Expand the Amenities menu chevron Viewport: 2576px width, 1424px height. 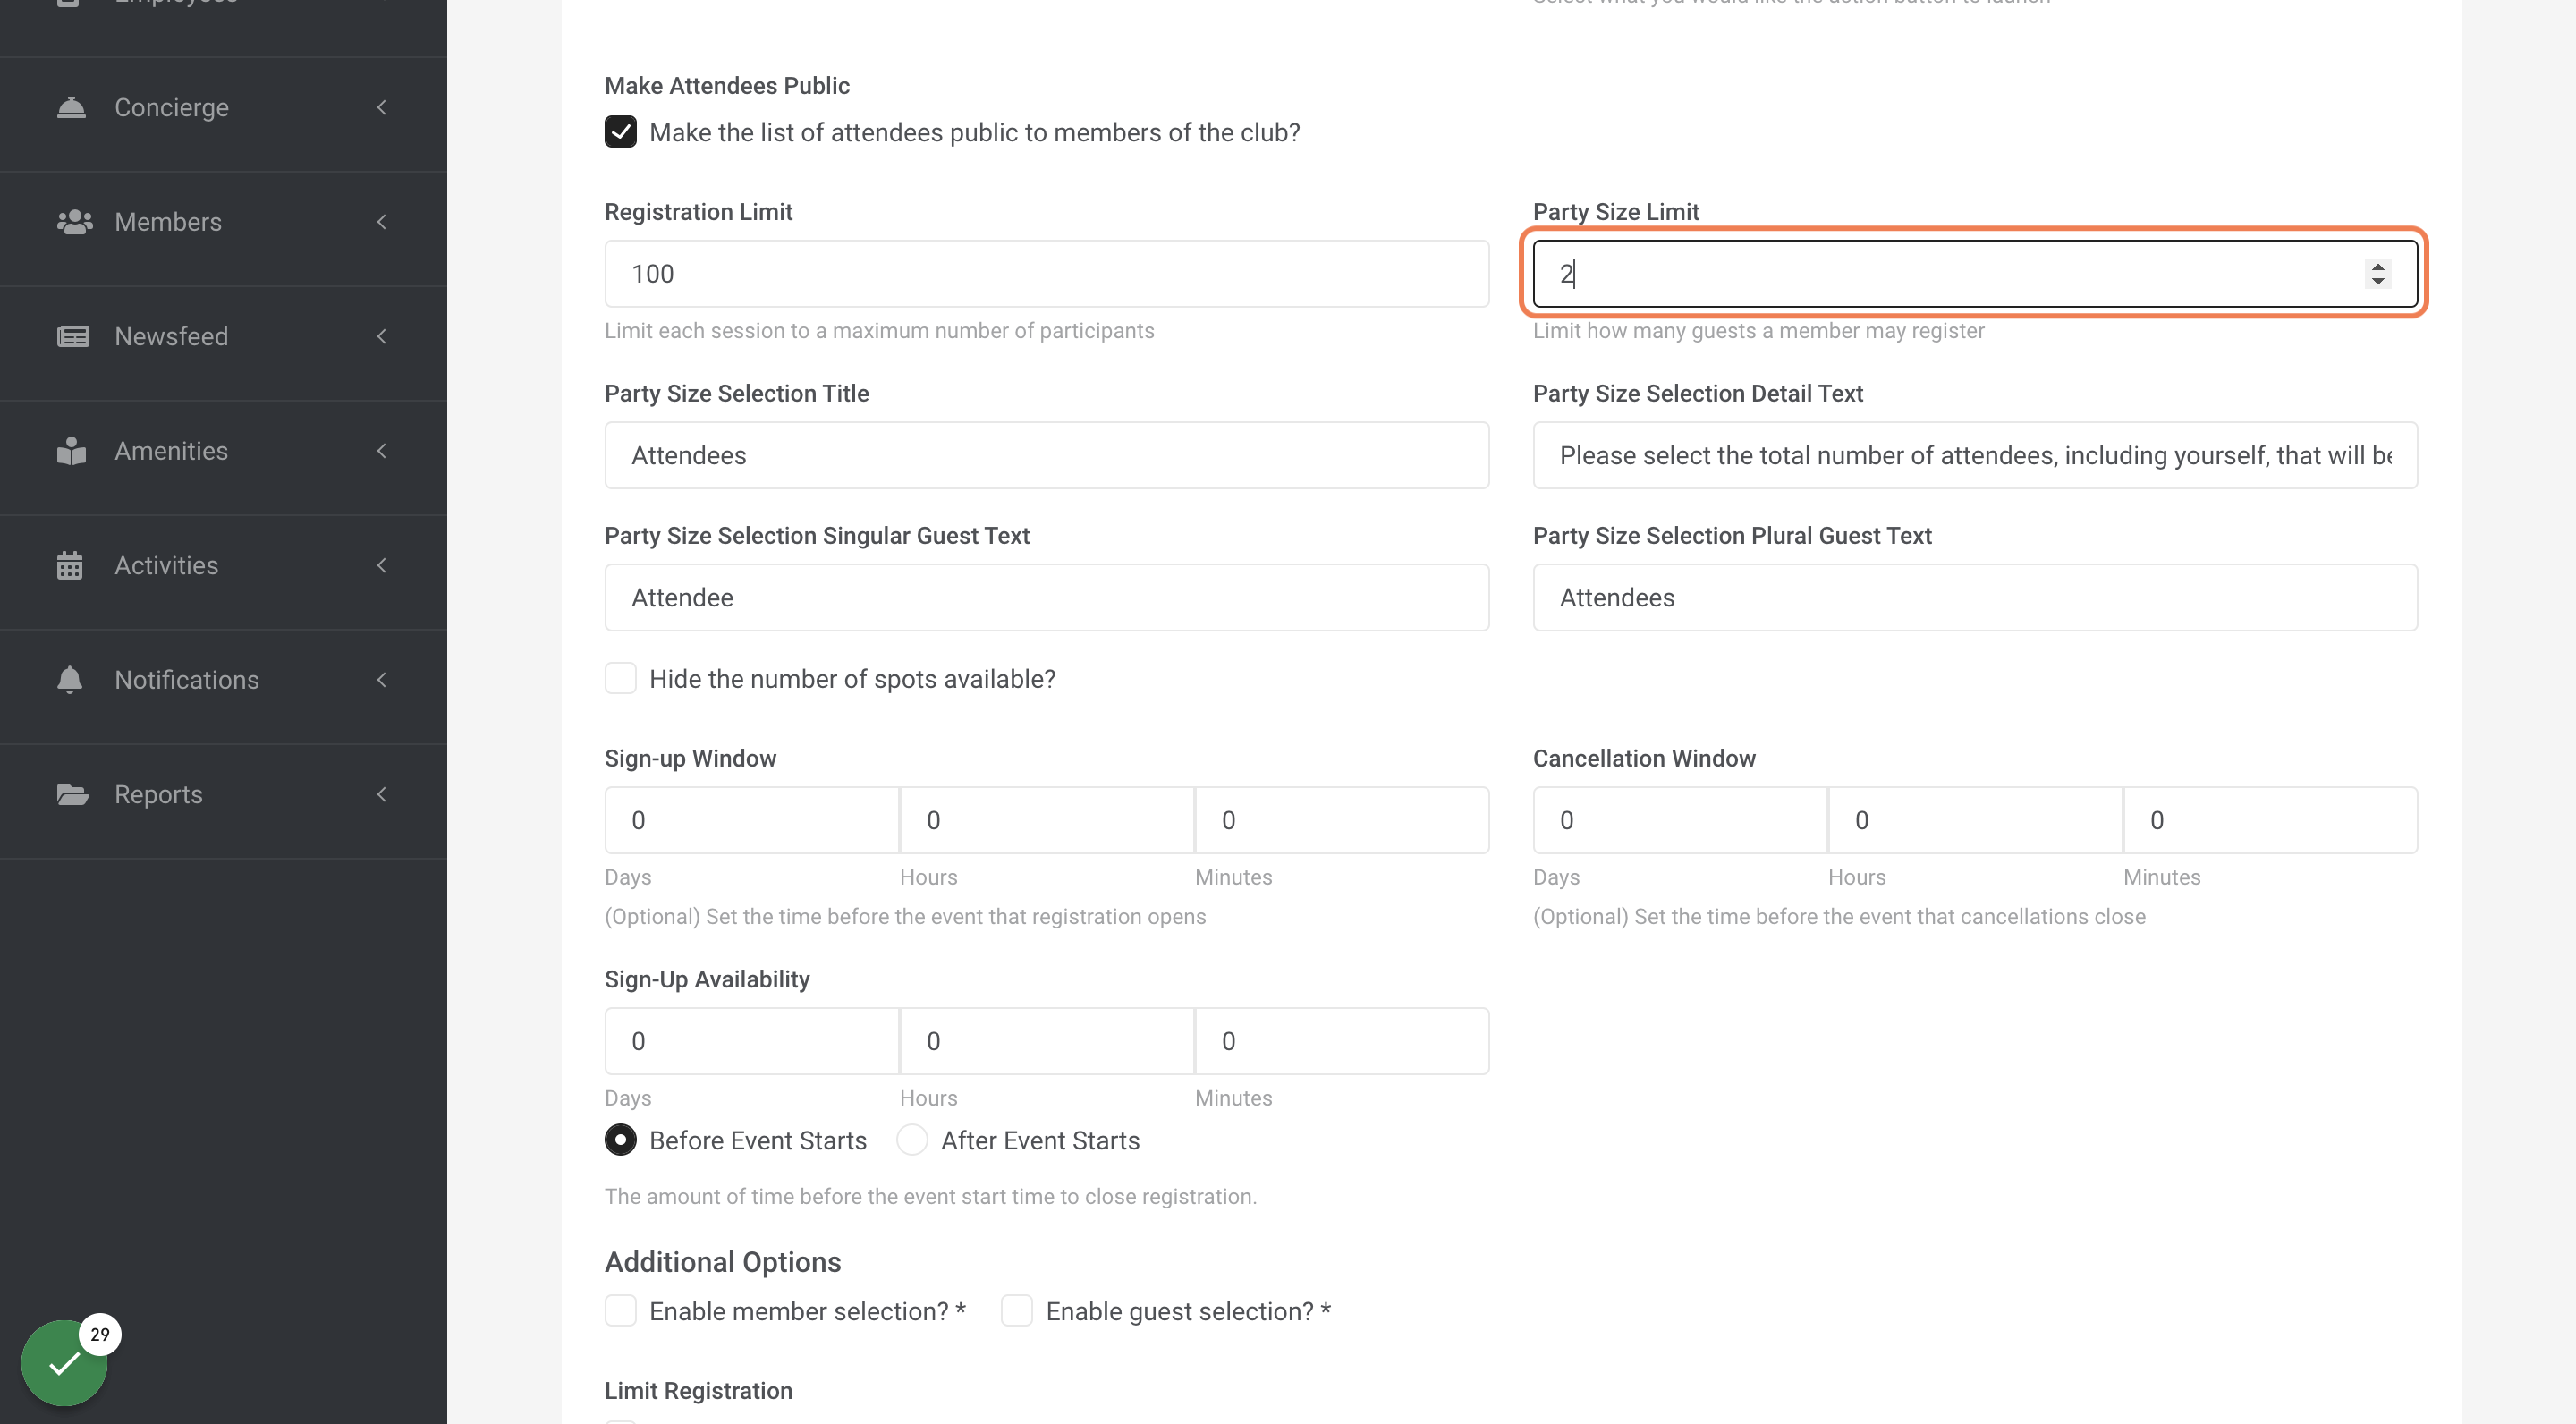coord(382,451)
